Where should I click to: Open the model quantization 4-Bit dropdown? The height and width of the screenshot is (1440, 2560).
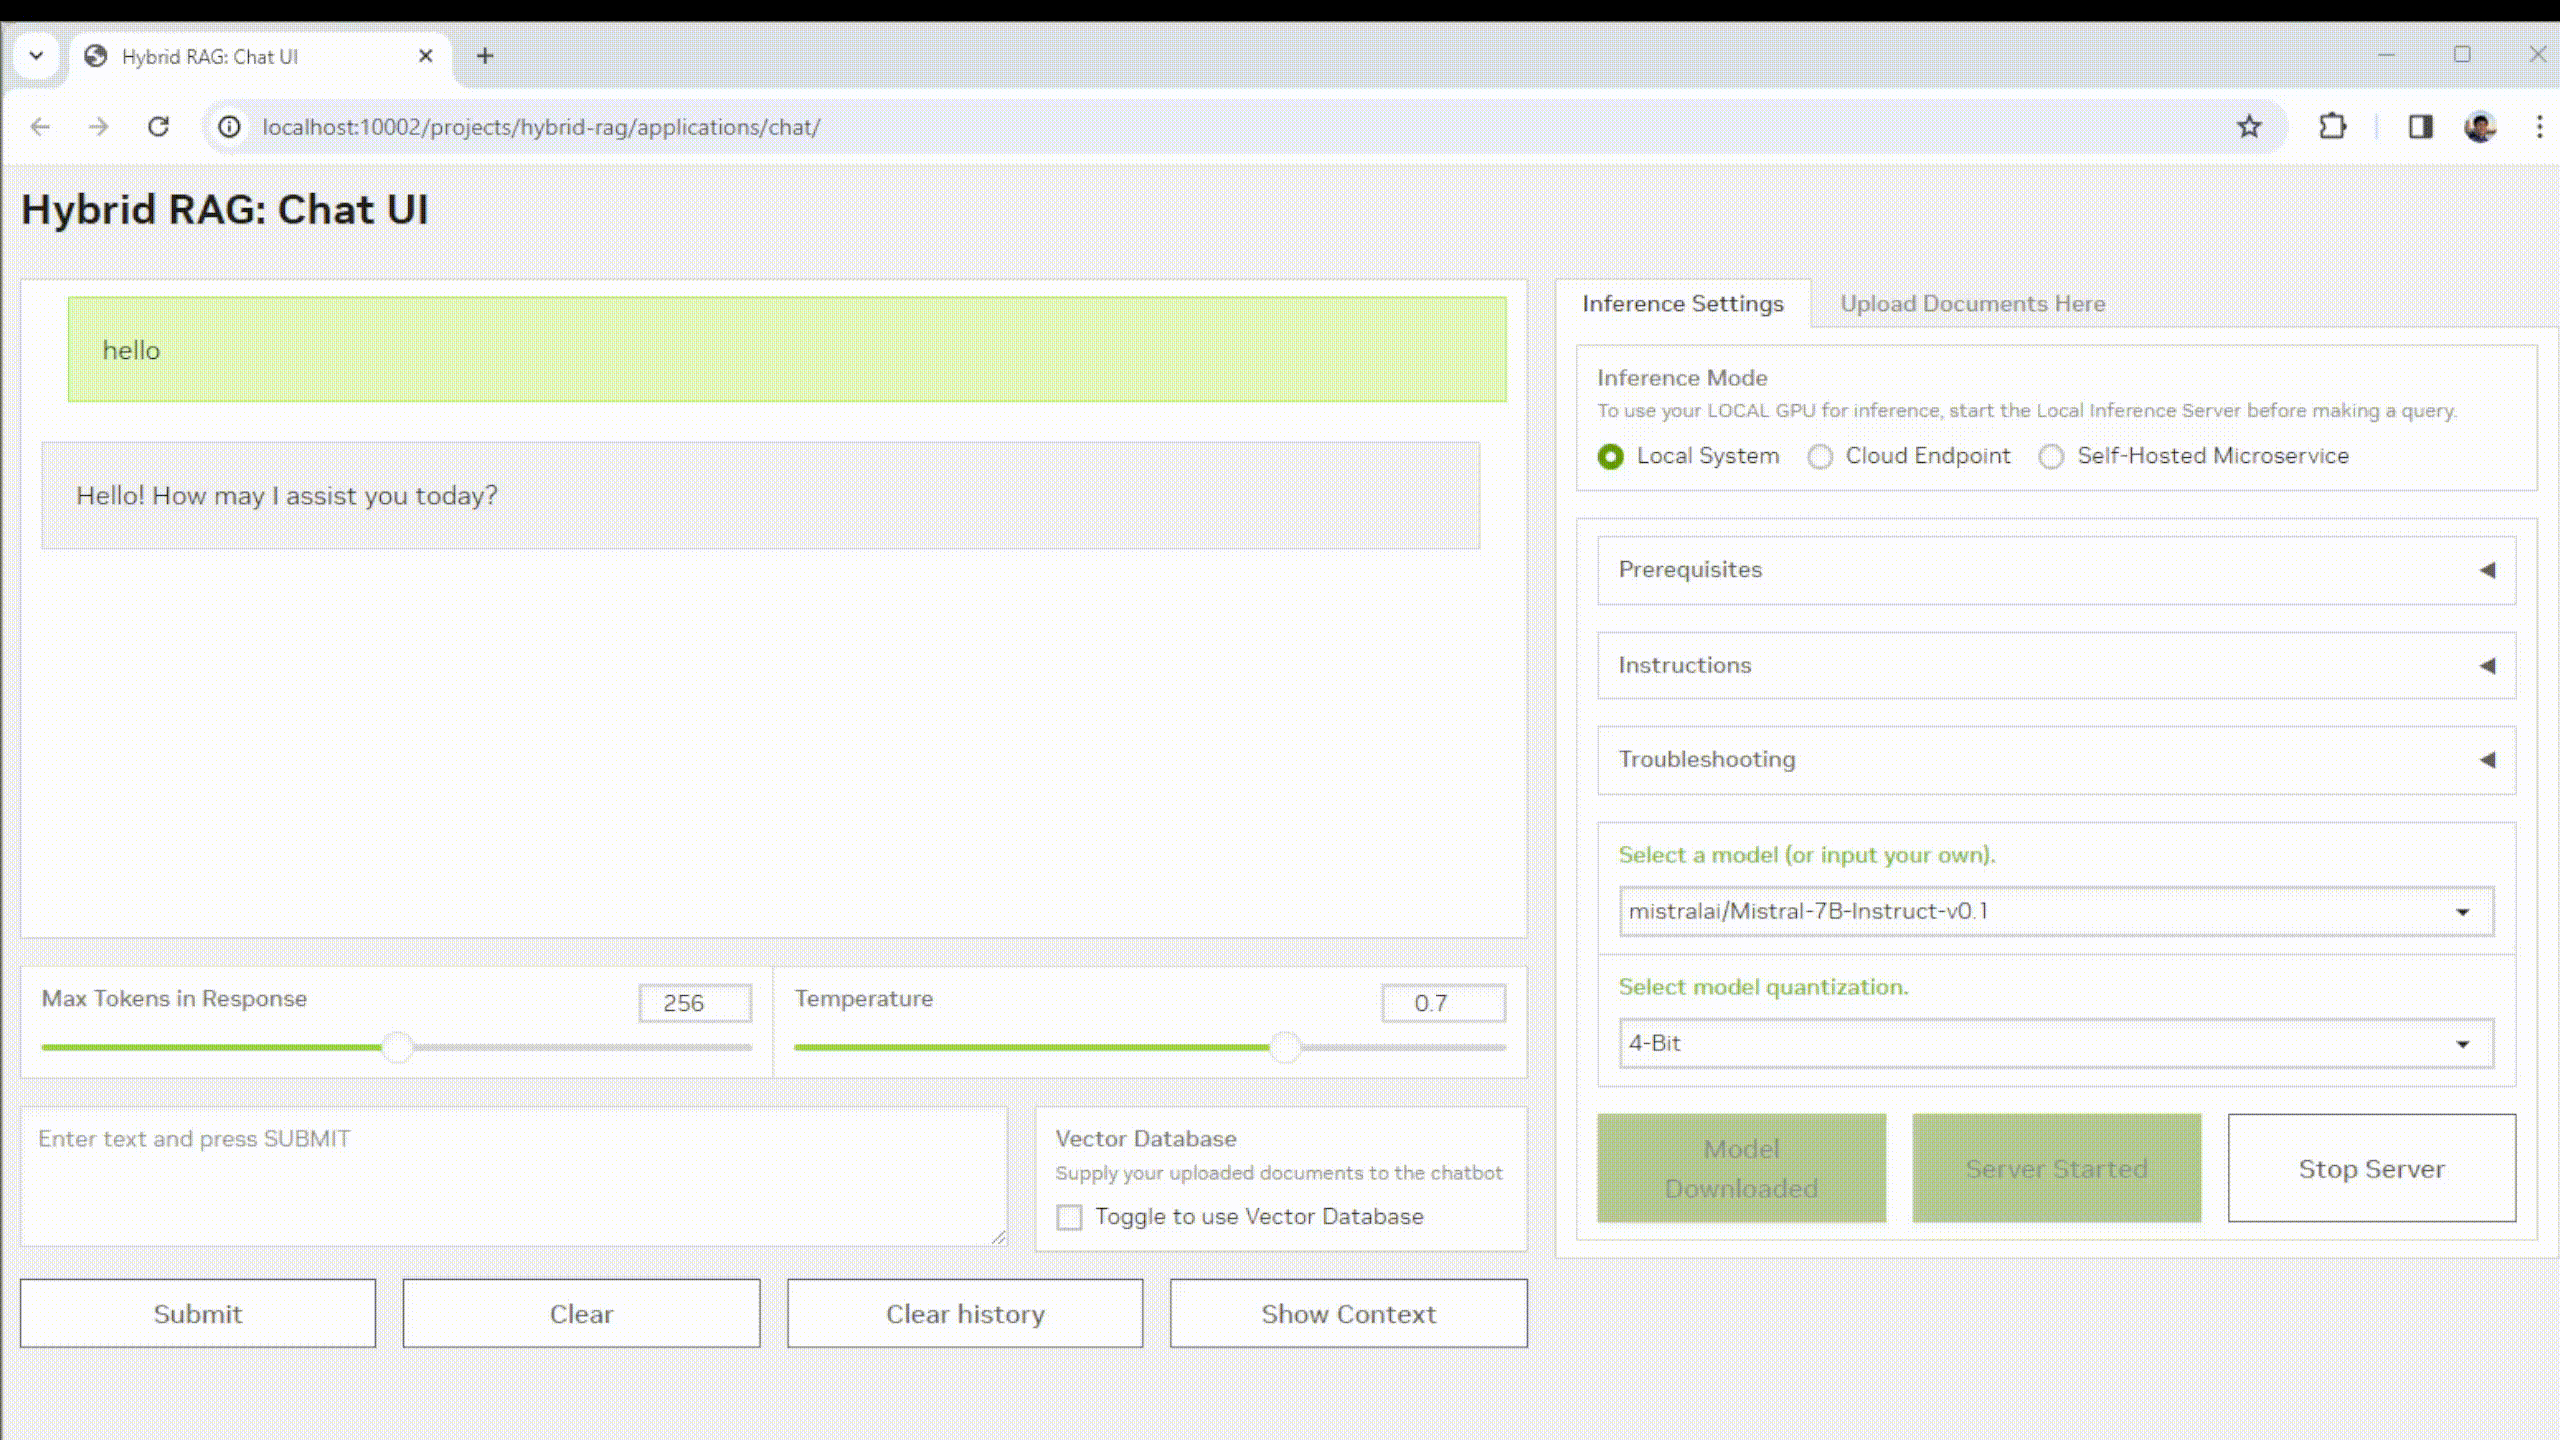click(x=2056, y=1043)
